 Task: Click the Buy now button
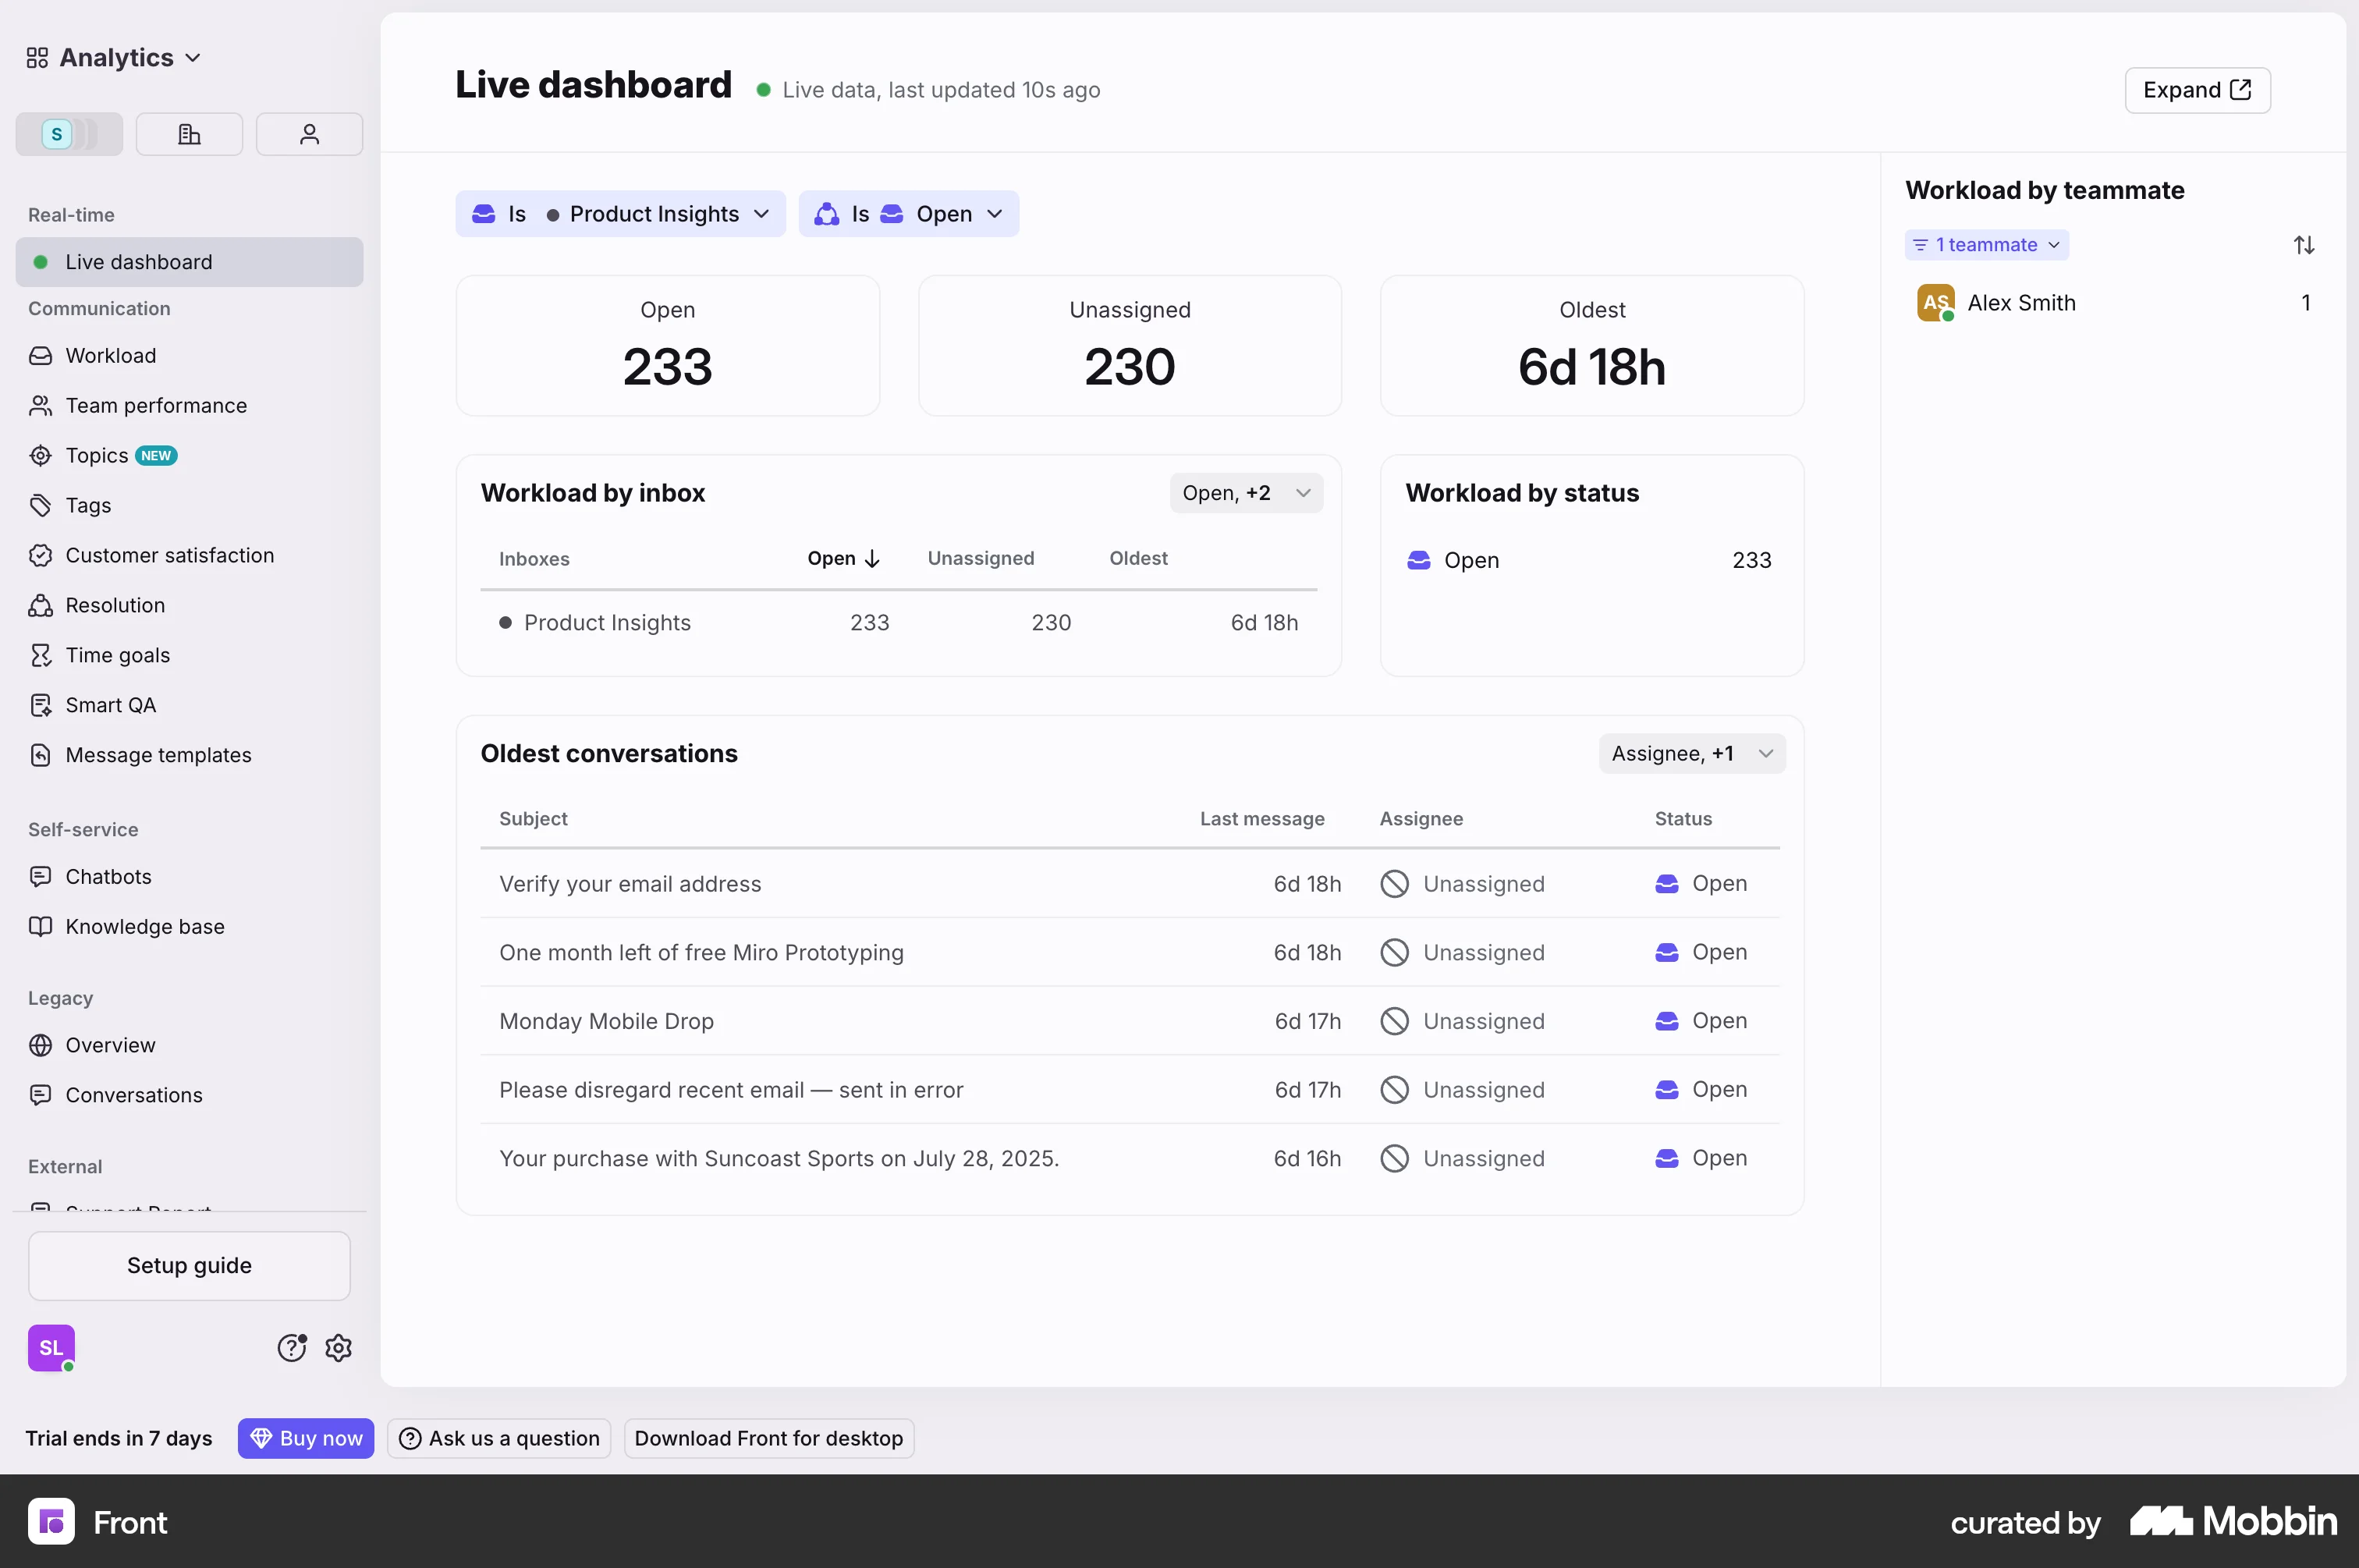point(306,1438)
